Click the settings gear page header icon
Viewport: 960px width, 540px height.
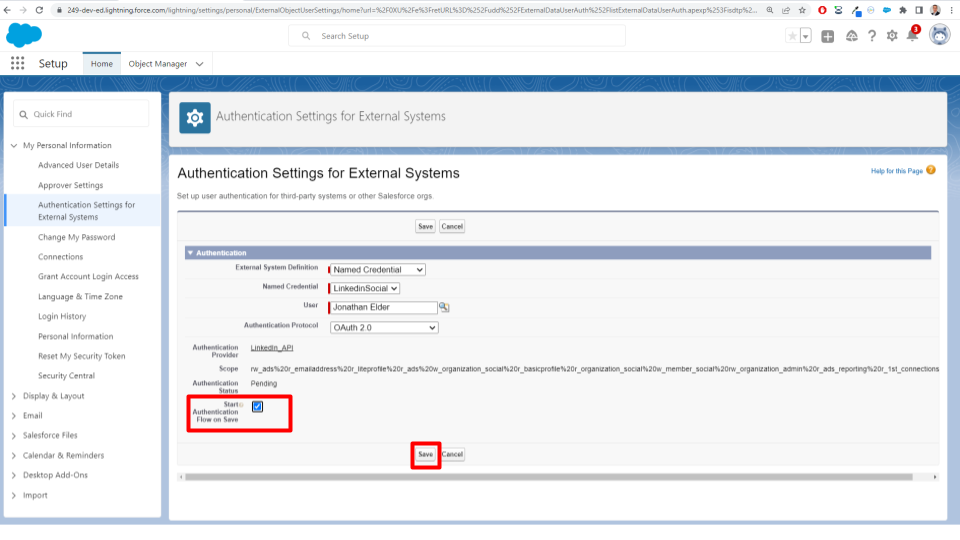pyautogui.click(x=195, y=118)
